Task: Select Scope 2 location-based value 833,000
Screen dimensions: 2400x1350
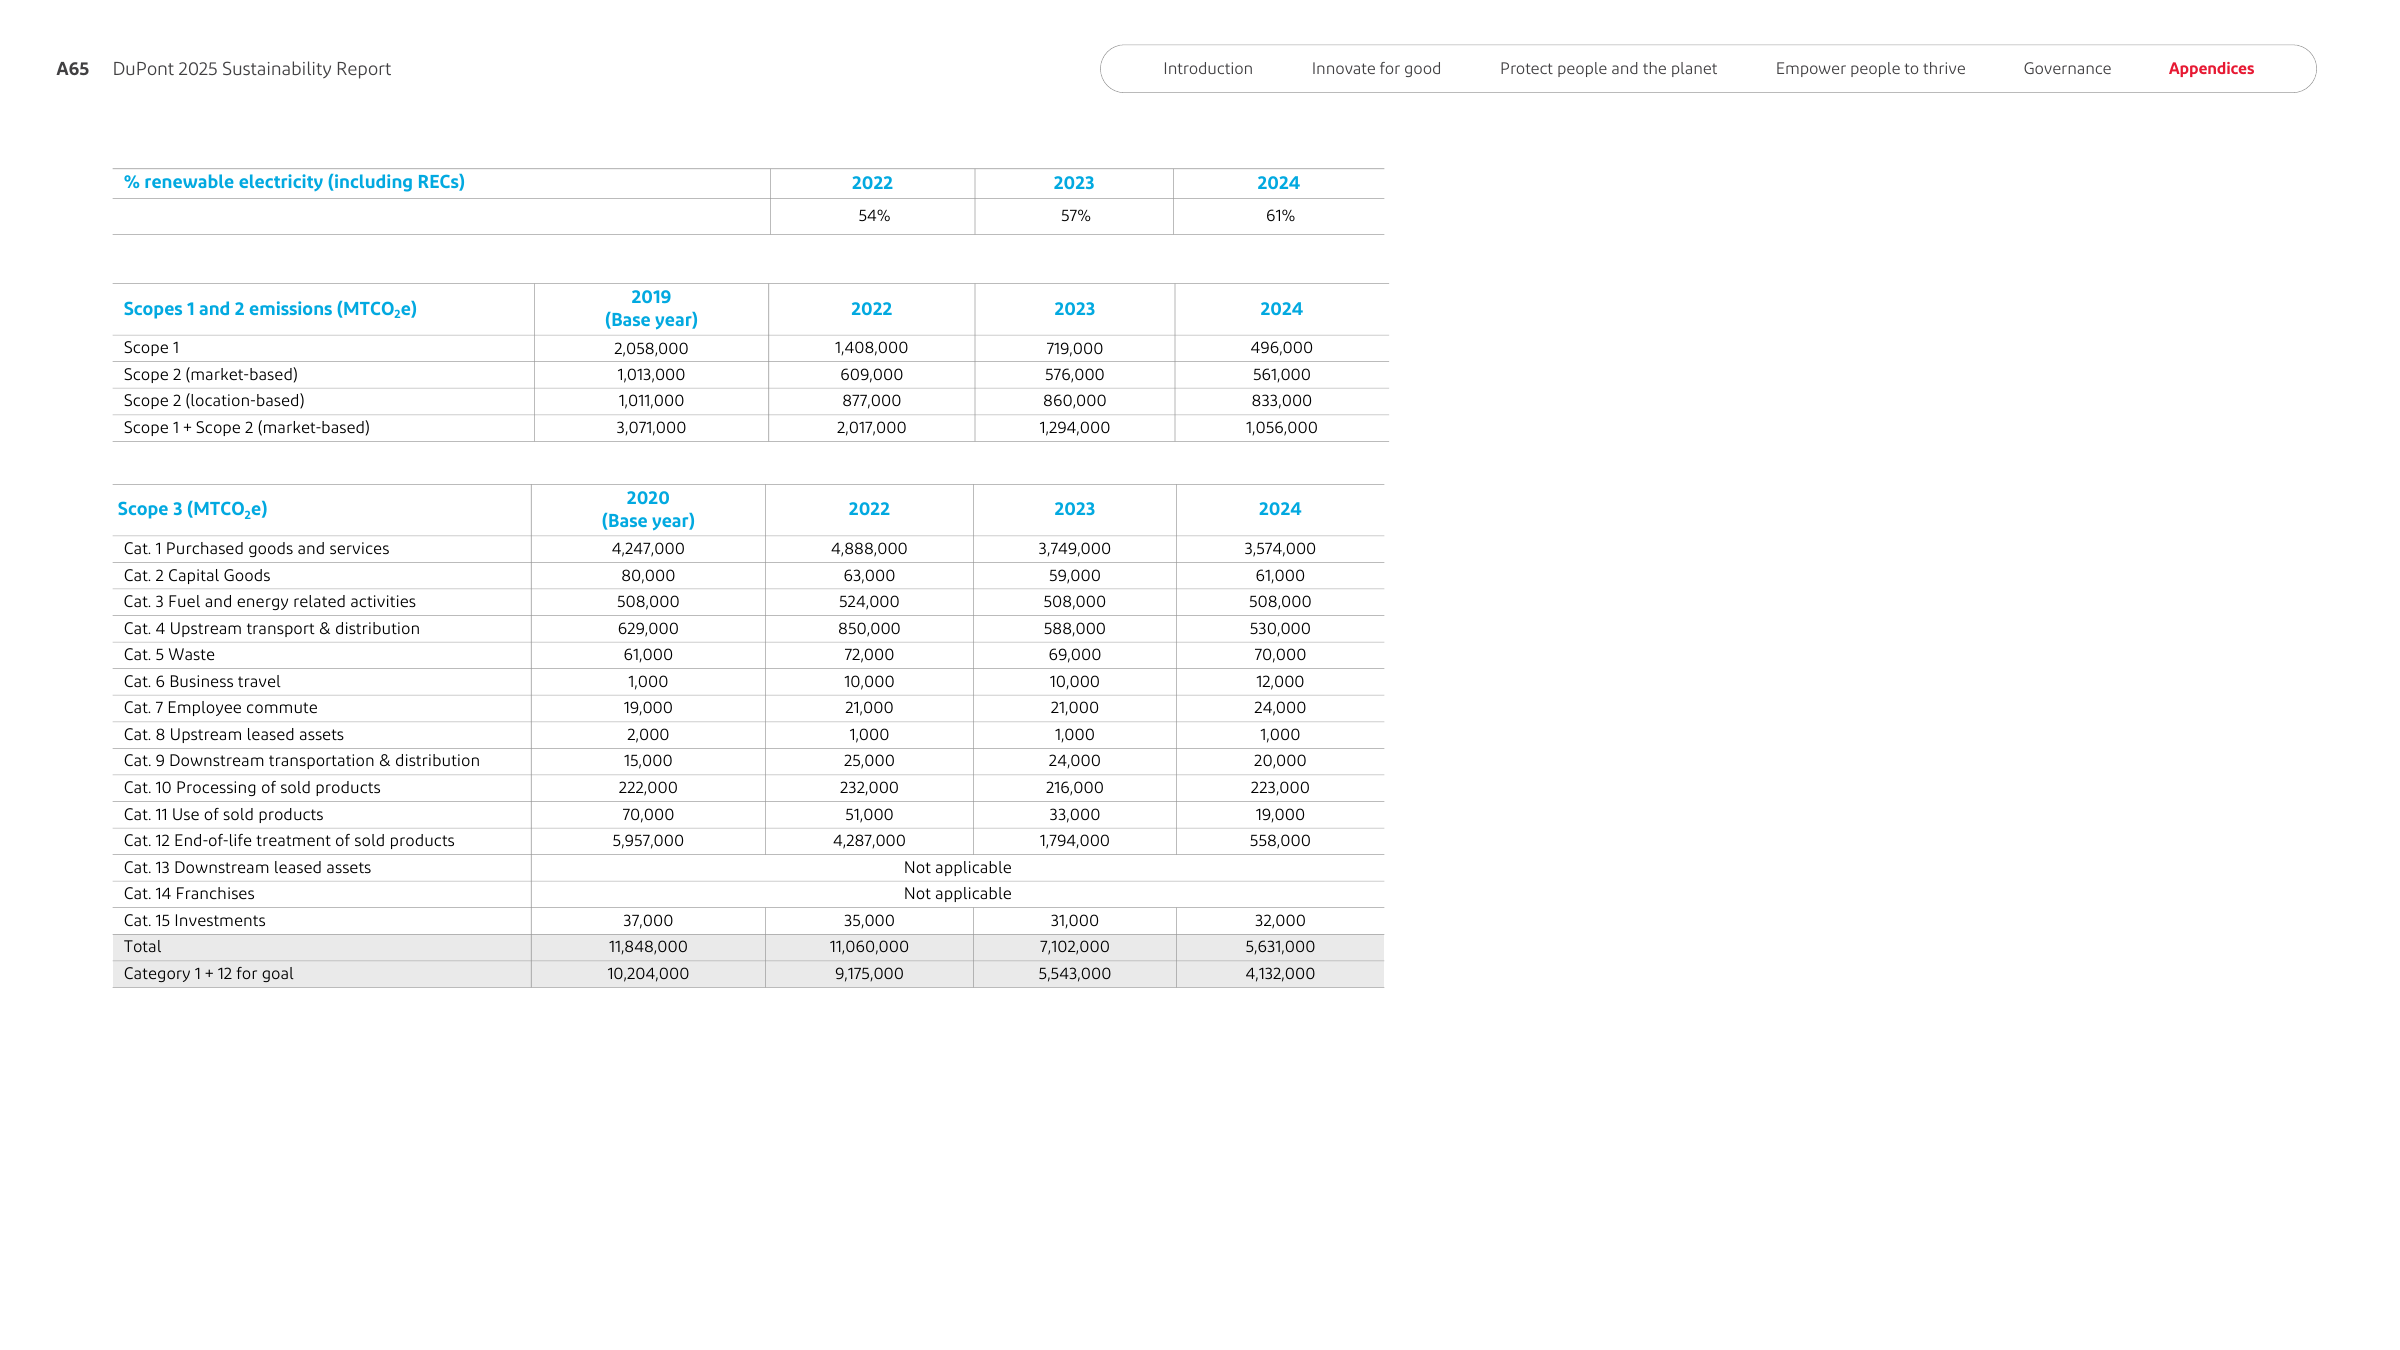Action: pos(1281,401)
